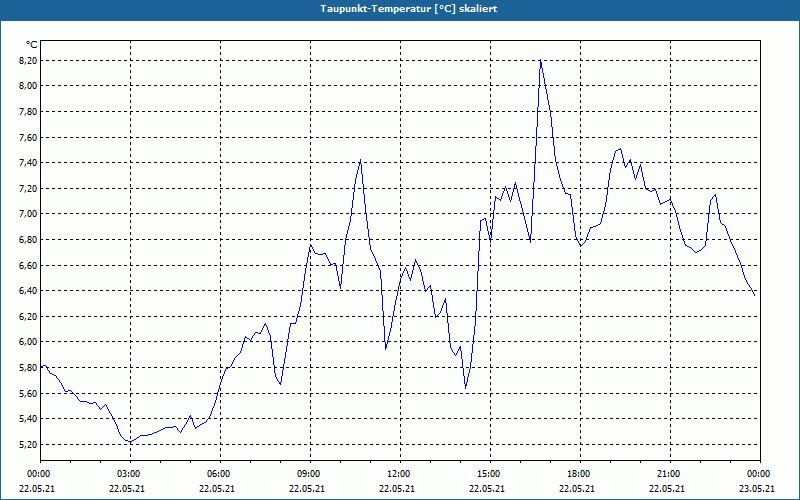This screenshot has width=800, height=500.
Task: Click the 5,40 y-axis value
Action: click(29, 419)
